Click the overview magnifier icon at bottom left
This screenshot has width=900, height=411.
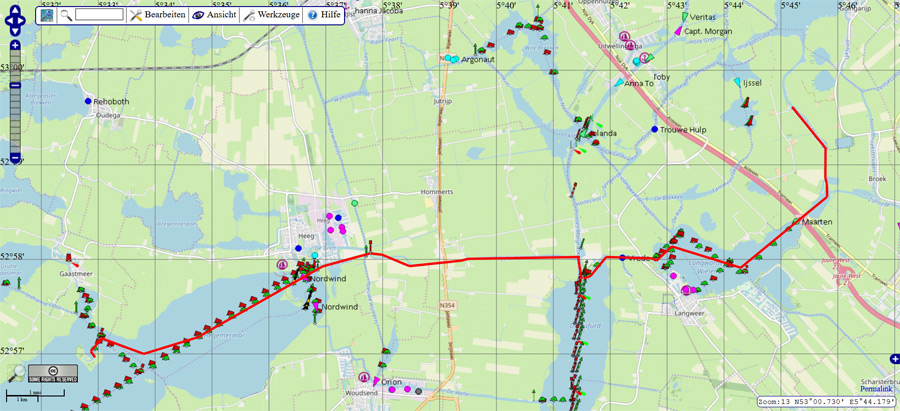coord(17,372)
